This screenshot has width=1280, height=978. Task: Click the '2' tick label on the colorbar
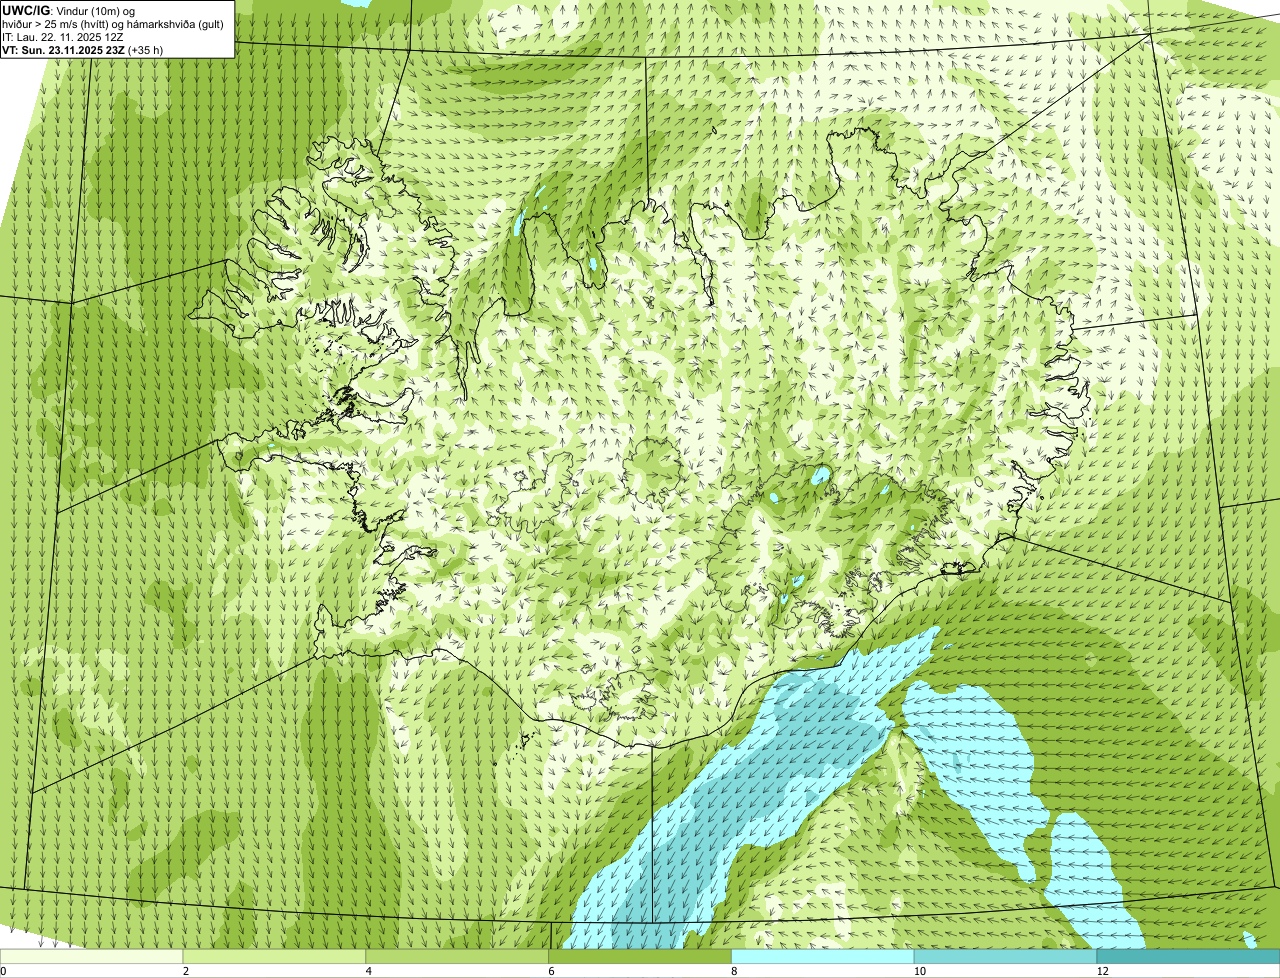[186, 971]
